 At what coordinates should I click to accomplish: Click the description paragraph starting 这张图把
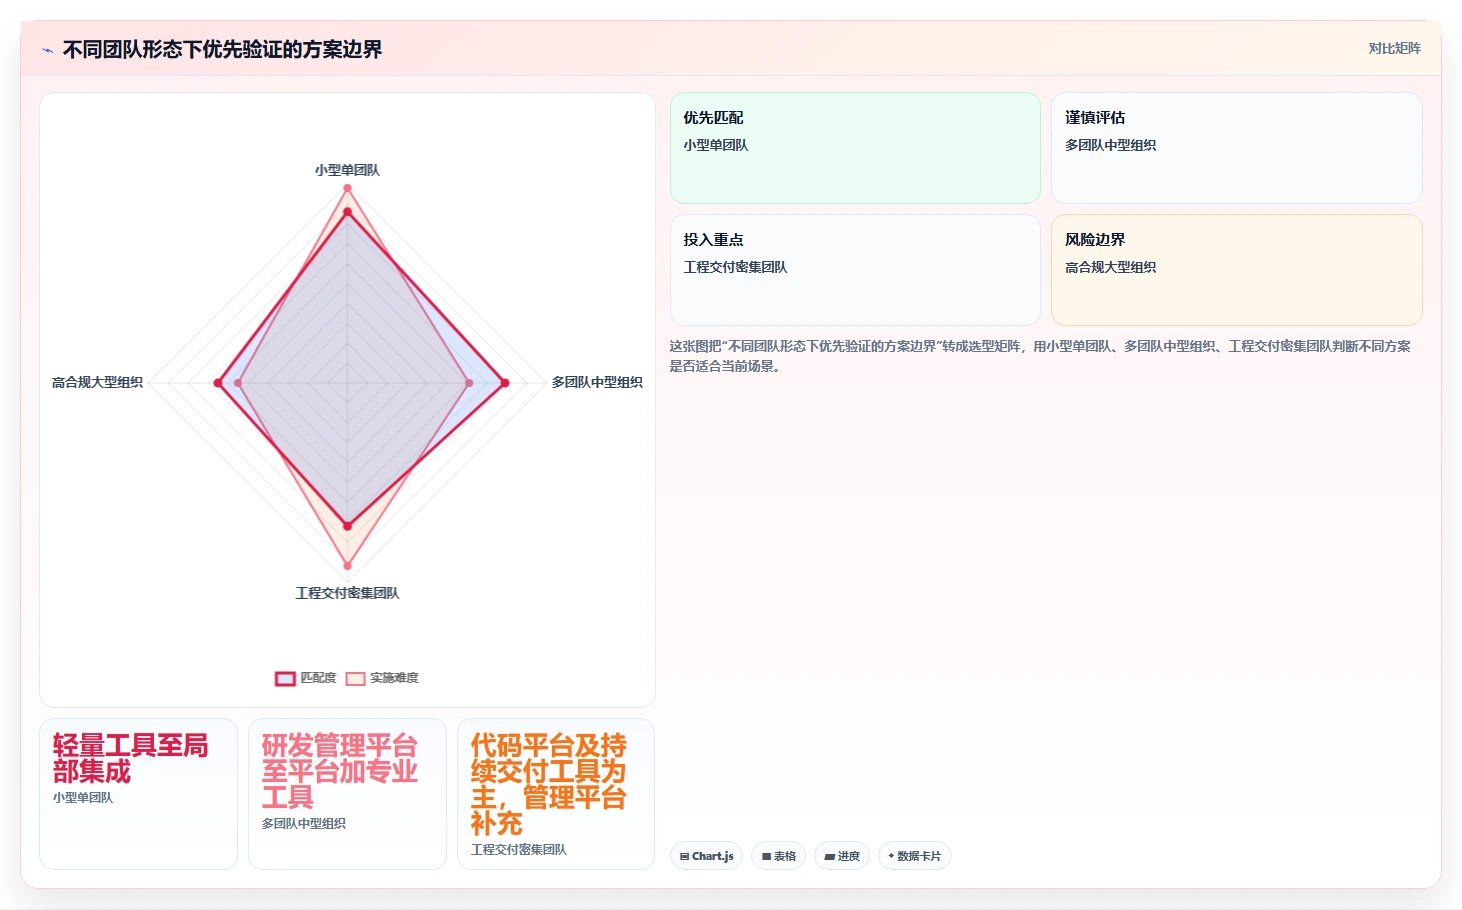click(x=1040, y=356)
